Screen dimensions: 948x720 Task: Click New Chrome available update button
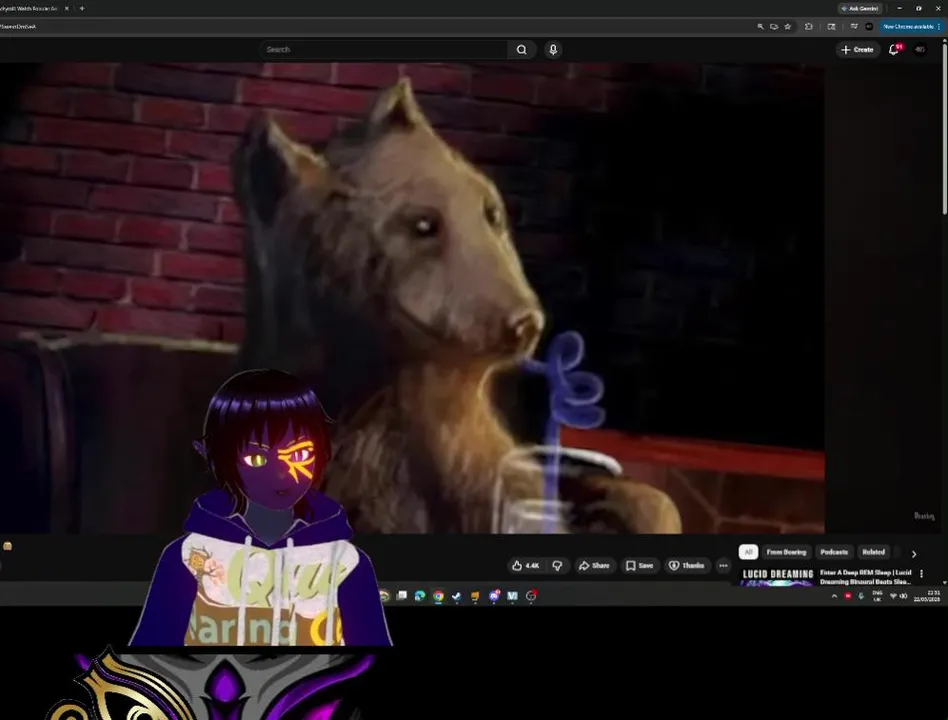pos(907,27)
